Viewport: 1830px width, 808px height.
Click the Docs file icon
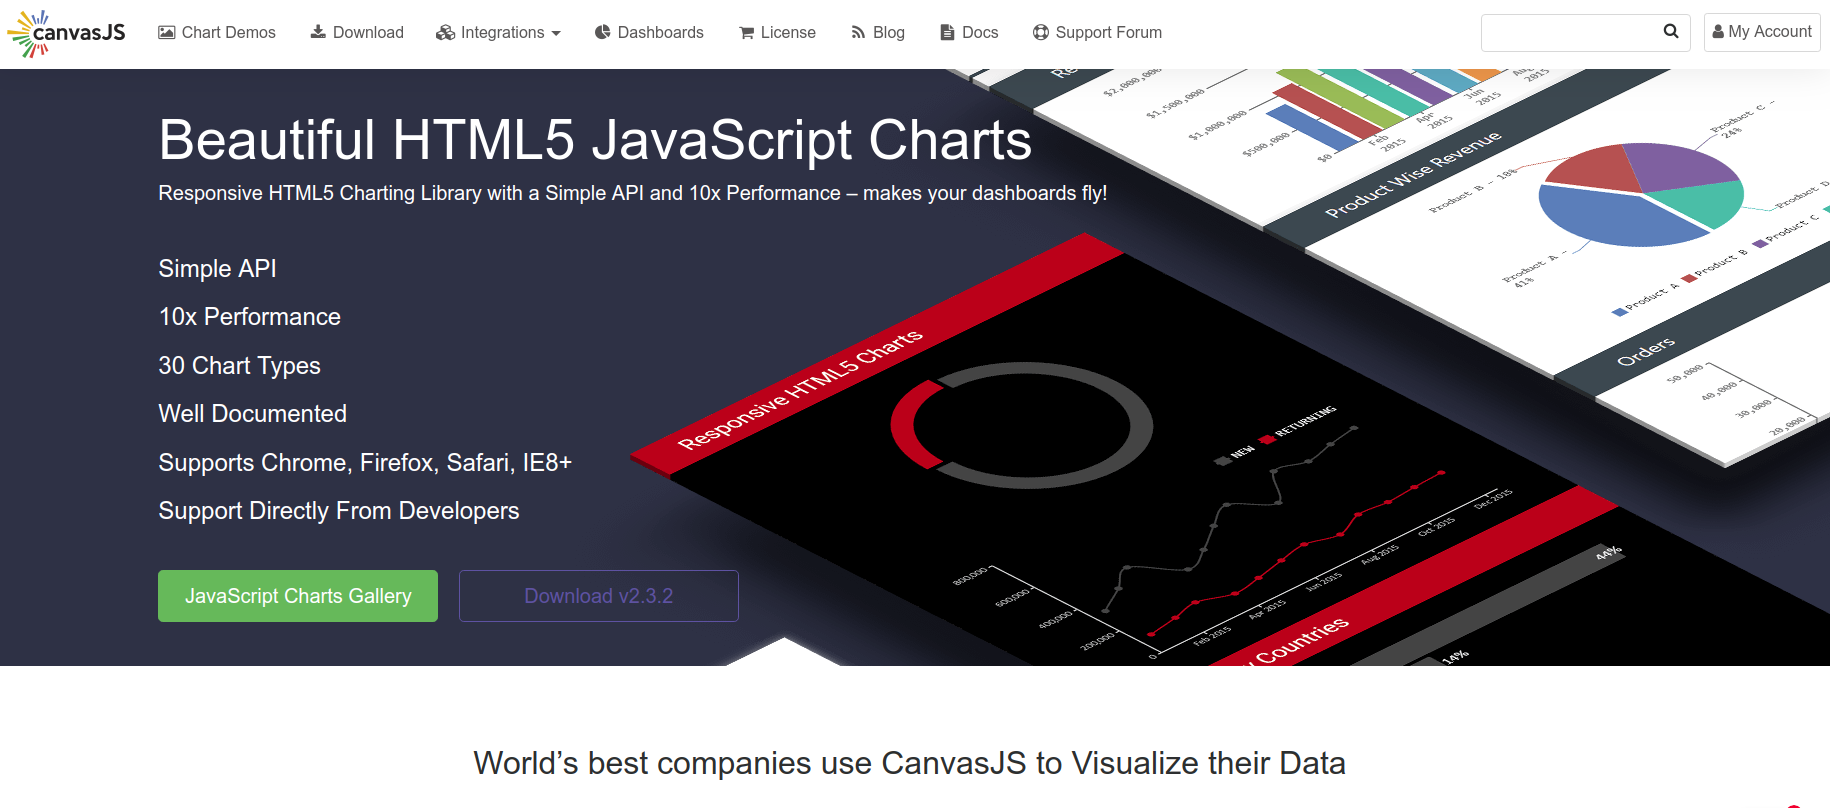[947, 33]
